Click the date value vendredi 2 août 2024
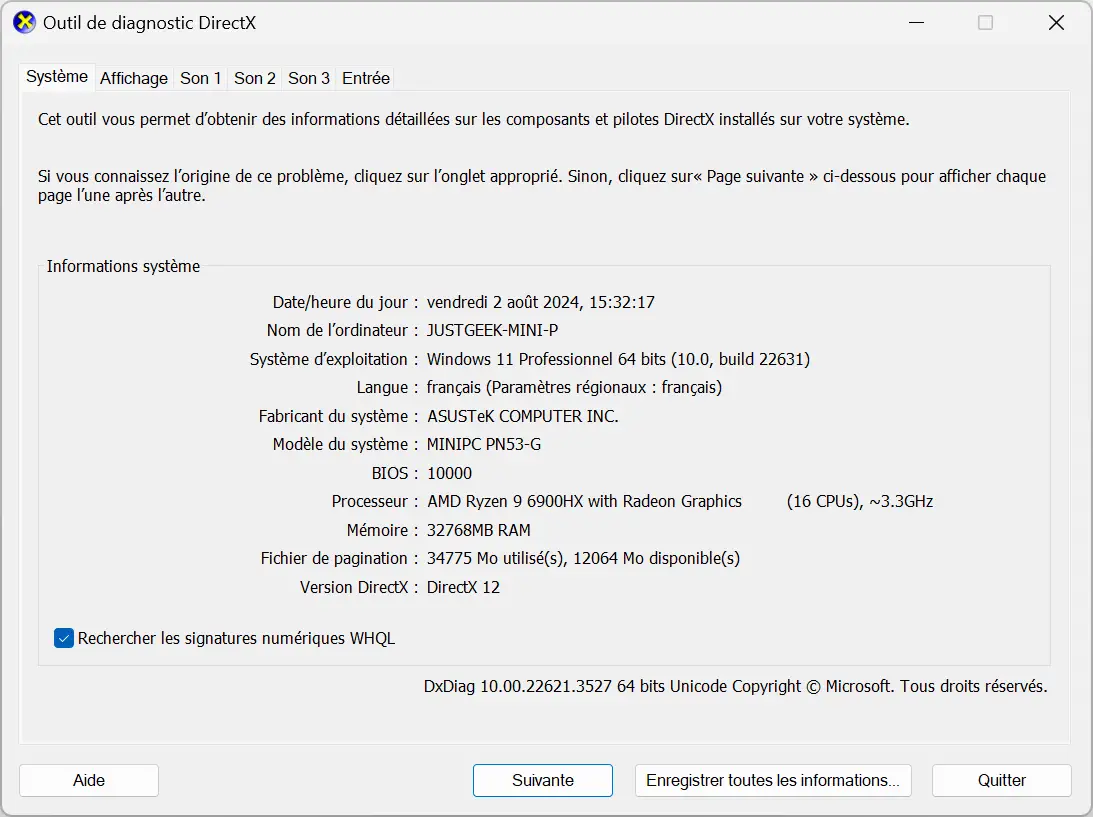Viewport: 1093px width, 817px height. click(541, 302)
